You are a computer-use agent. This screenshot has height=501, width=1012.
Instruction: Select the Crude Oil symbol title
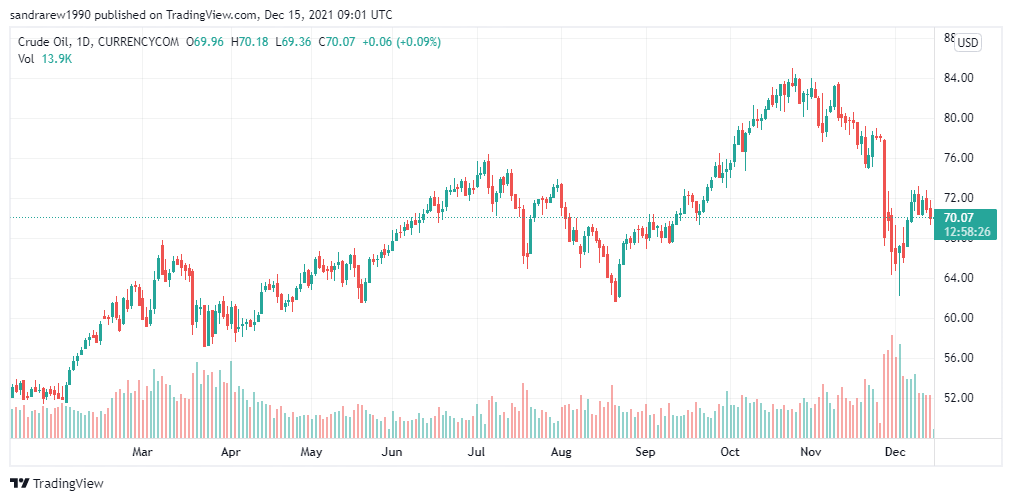click(41, 43)
